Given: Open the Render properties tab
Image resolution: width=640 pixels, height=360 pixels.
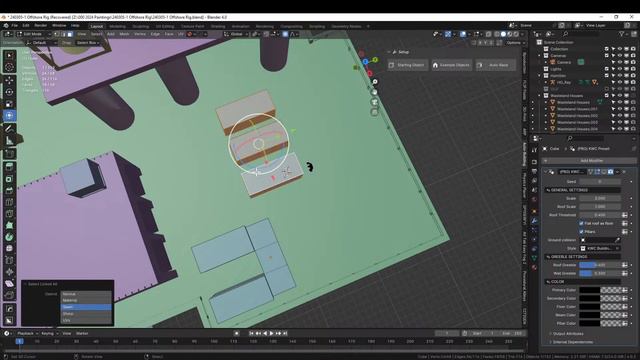Looking at the screenshot, I should click(534, 162).
